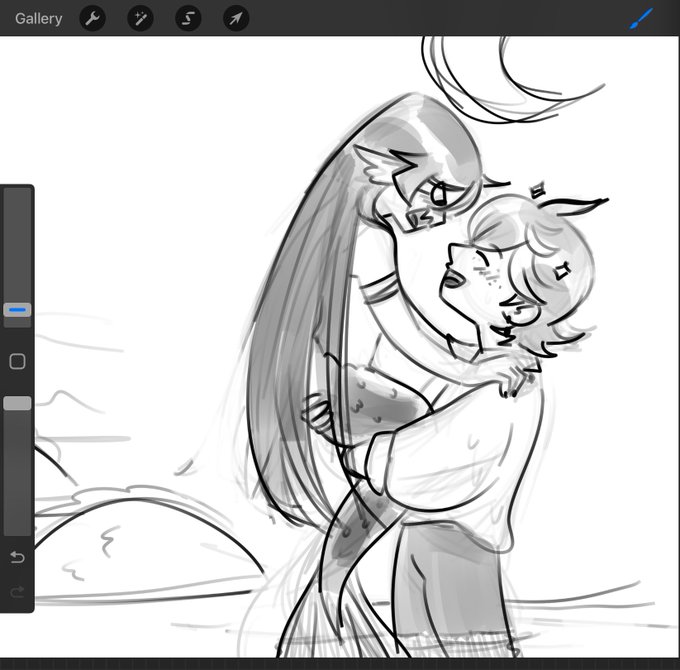Activate the Transform arrow tool
Screen dimensions: 680x670
[236, 19]
